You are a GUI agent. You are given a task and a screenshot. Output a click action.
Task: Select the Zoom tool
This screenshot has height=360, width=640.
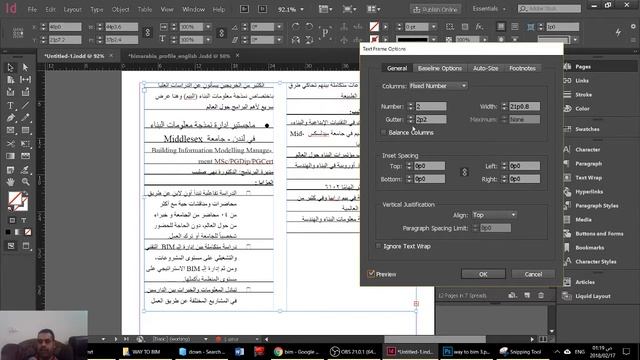25,182
